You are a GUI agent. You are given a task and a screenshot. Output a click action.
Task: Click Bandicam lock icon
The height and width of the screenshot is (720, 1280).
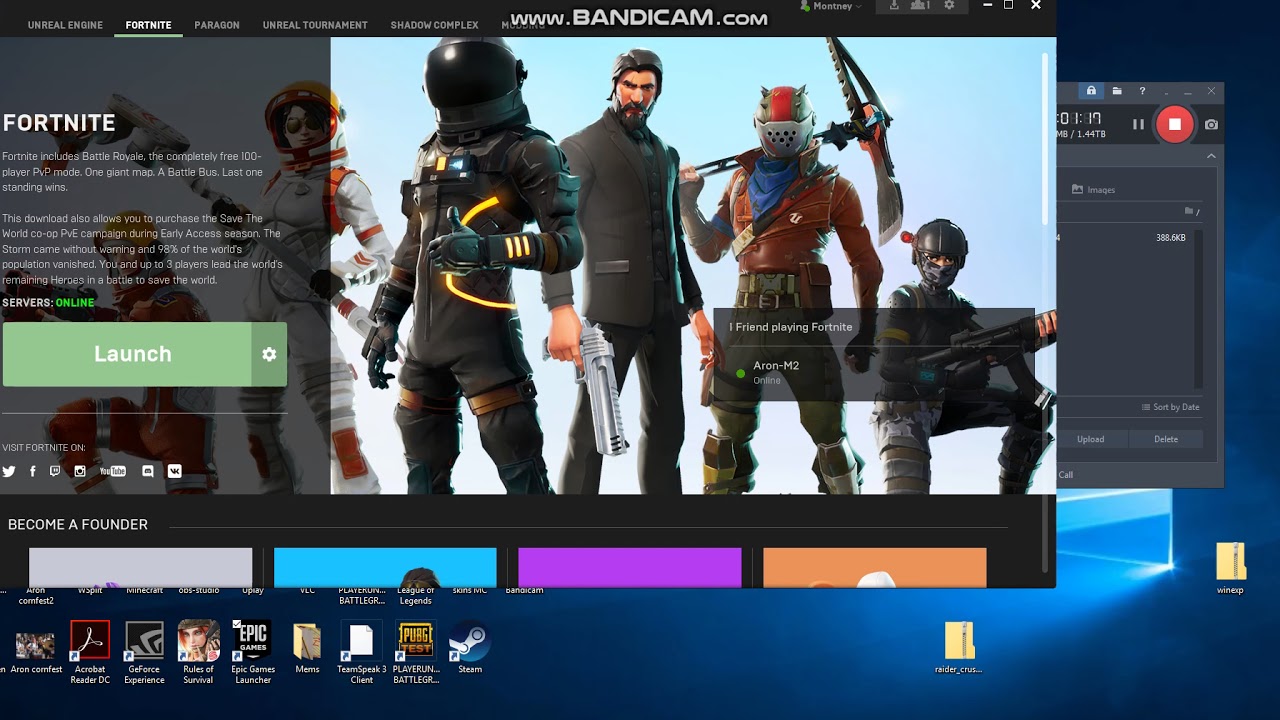(1091, 91)
